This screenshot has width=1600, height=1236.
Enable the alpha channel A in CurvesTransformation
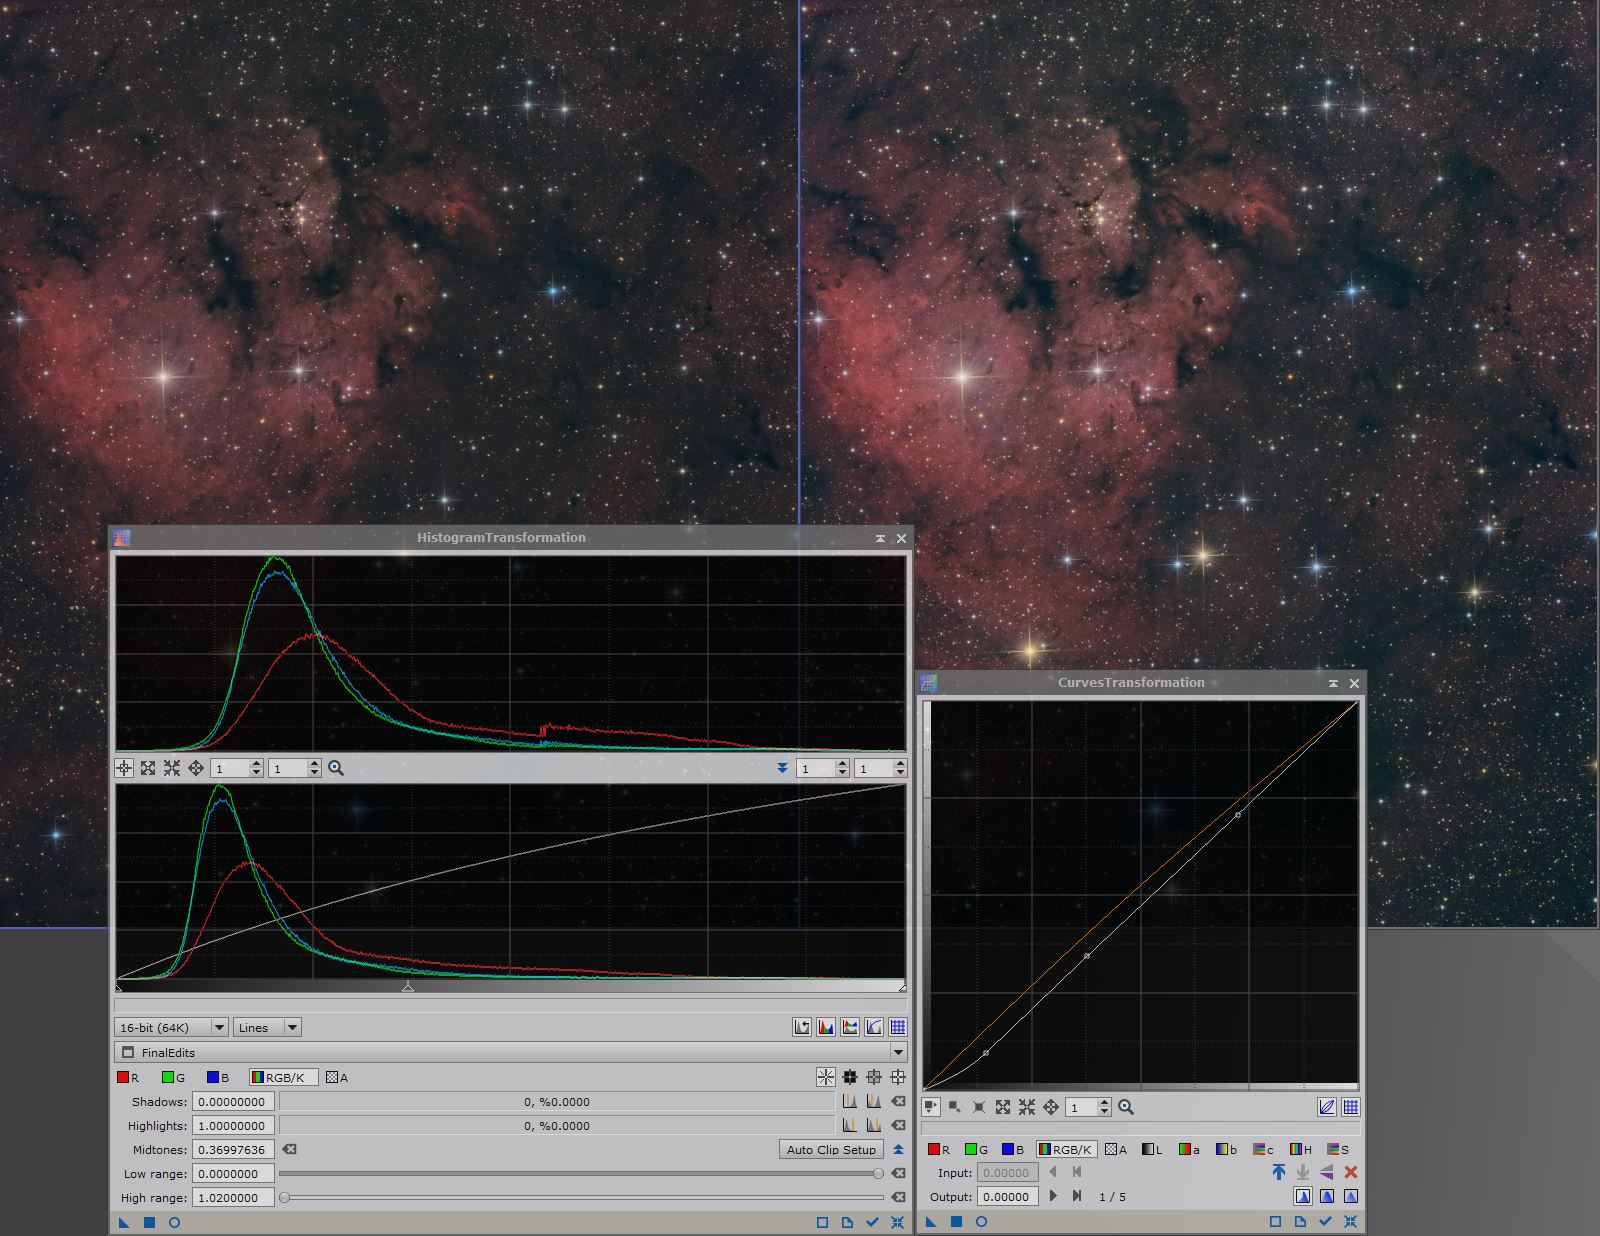(x=1114, y=1149)
